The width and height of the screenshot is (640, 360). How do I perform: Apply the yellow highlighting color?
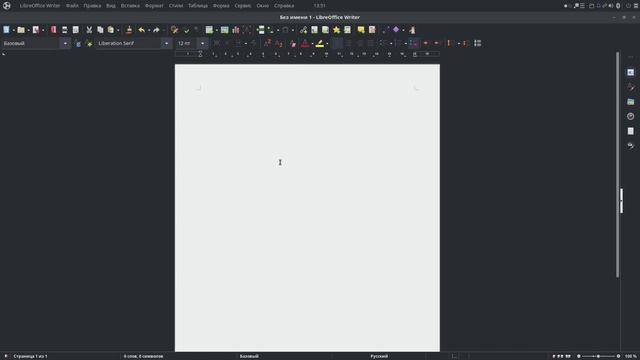pyautogui.click(x=320, y=43)
